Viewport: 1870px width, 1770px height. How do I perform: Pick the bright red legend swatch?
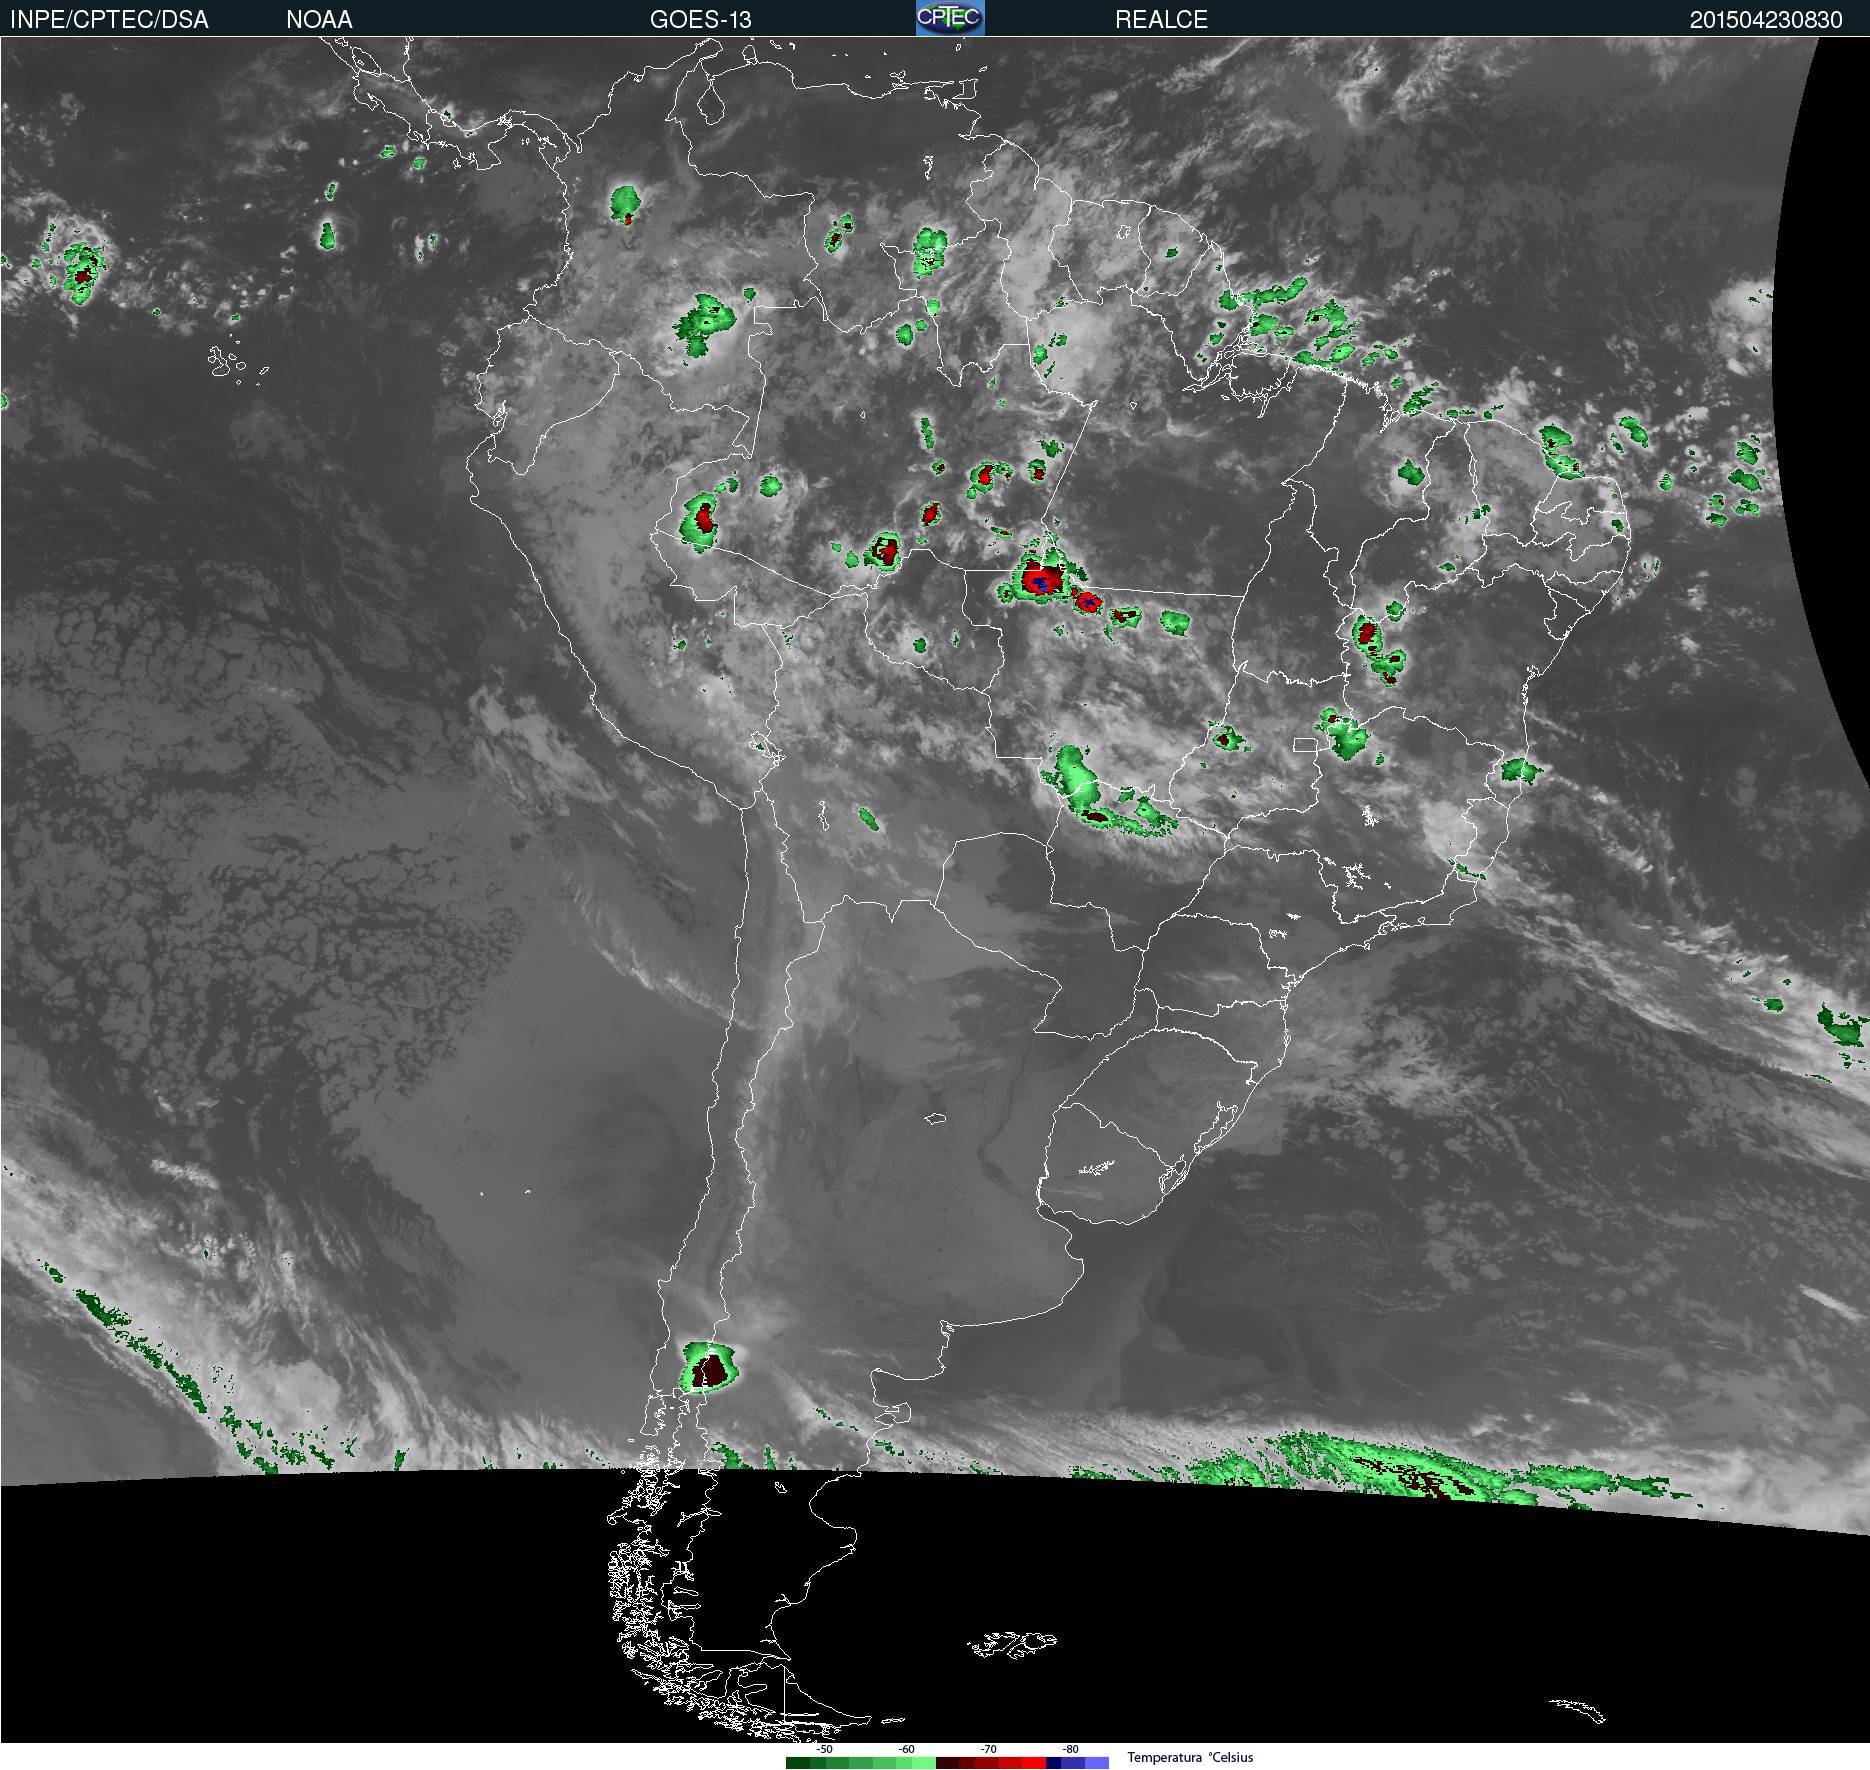(1034, 1762)
